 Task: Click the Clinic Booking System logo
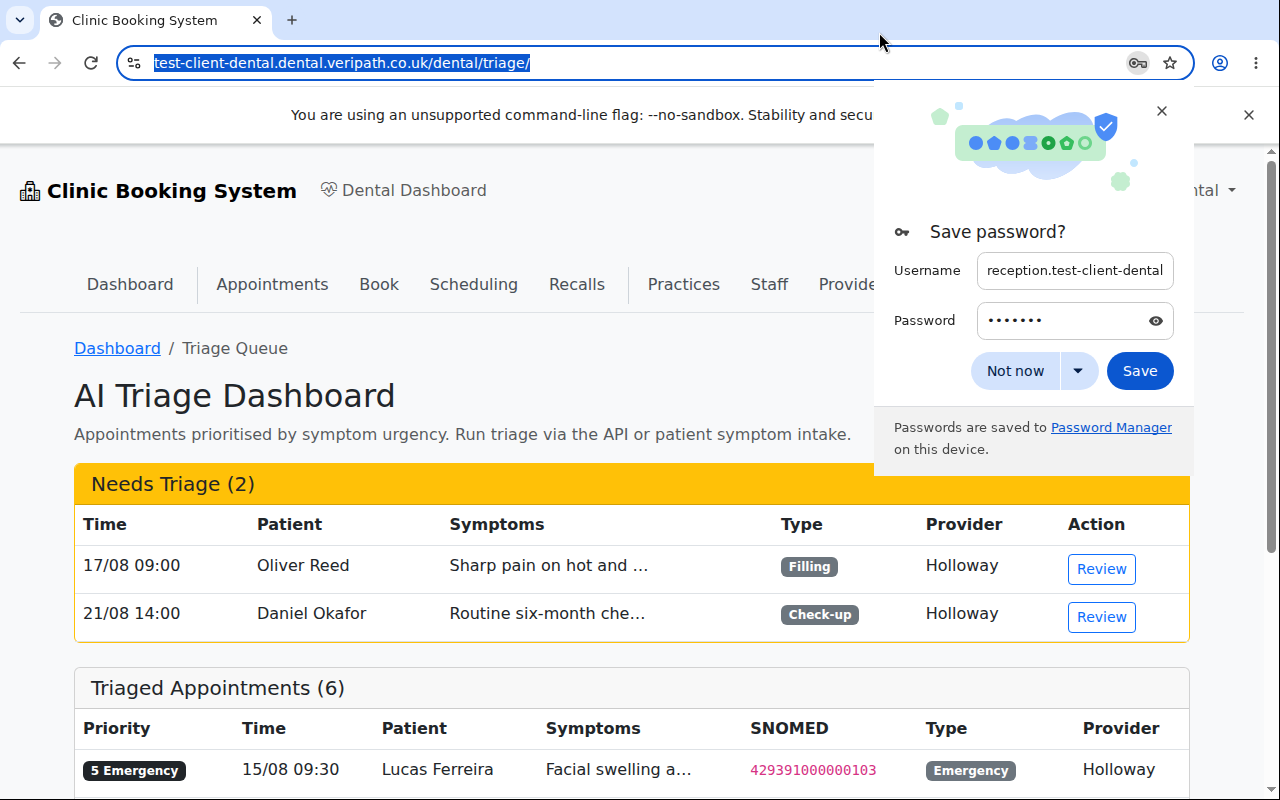pyautogui.click(x=158, y=191)
